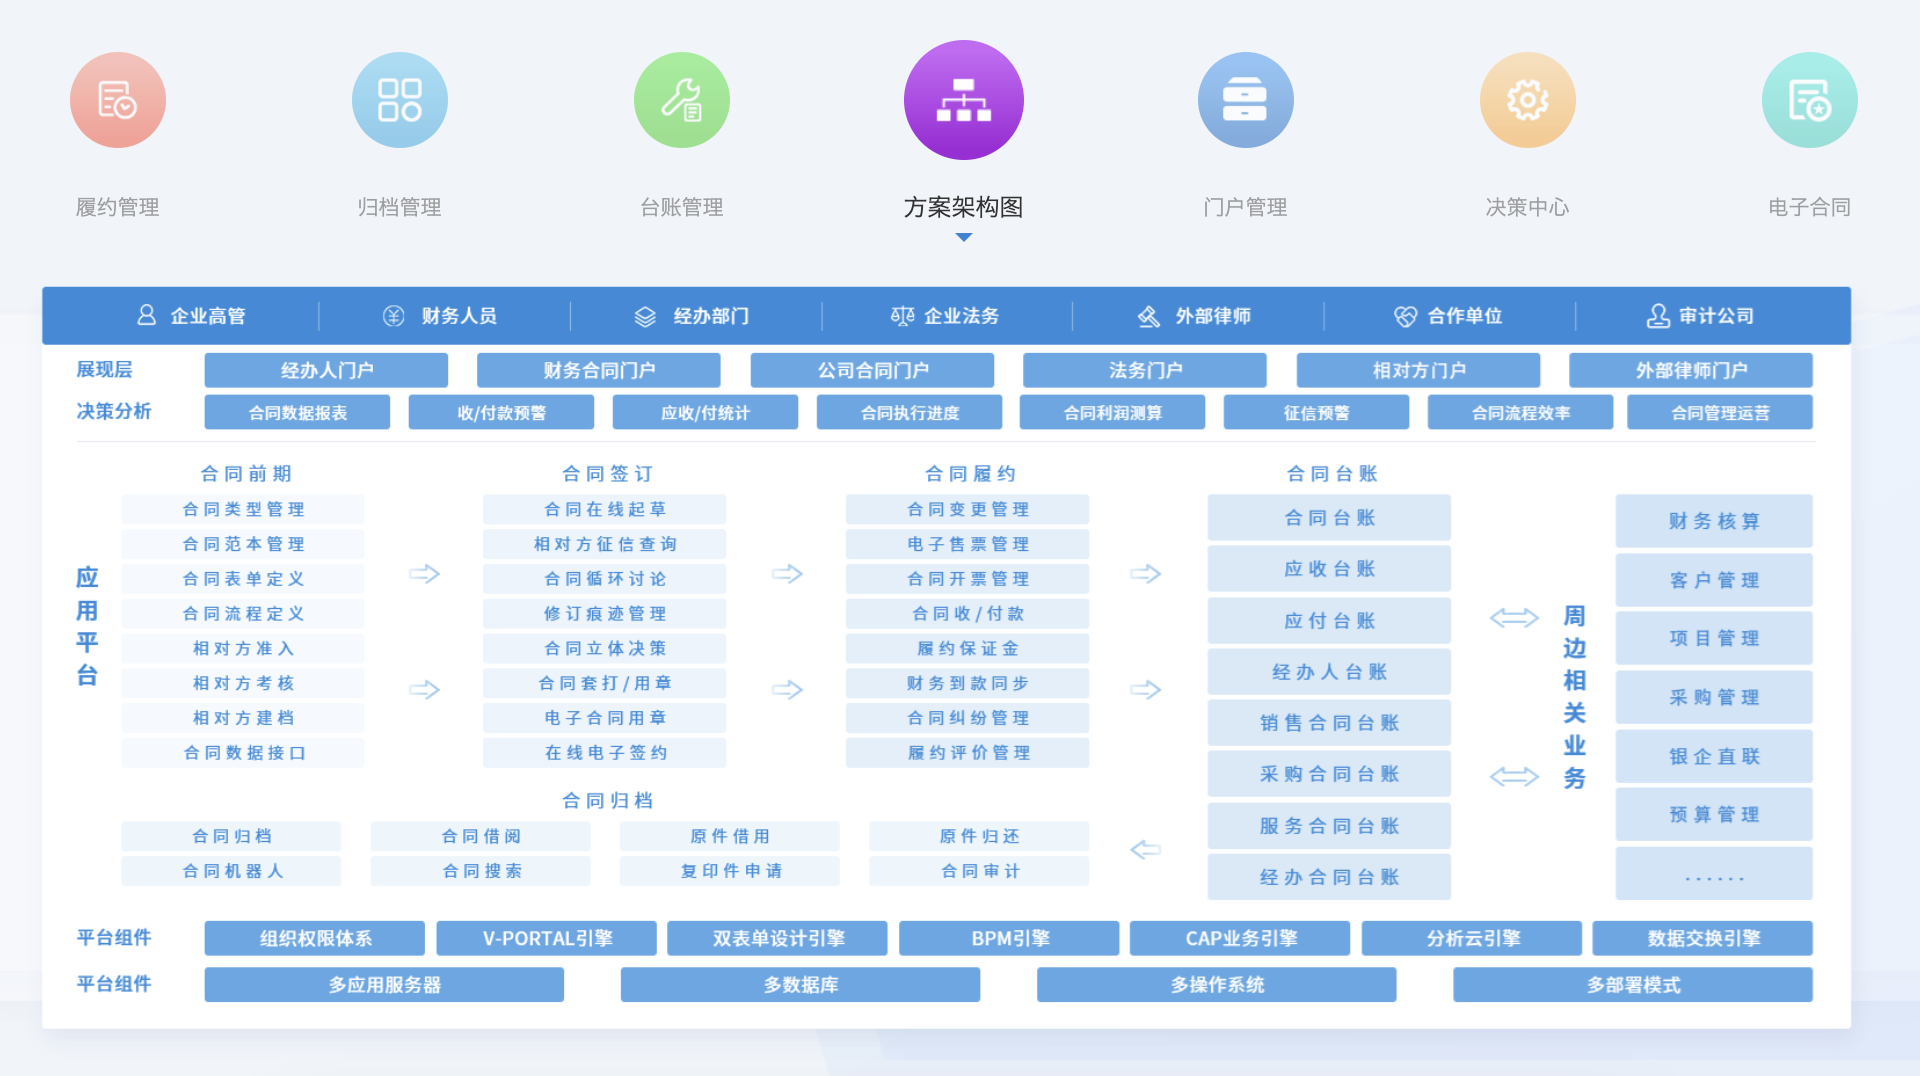Click the arrow between 合同前期 and 合同签订
This screenshot has height=1076, width=1920.
[424, 575]
